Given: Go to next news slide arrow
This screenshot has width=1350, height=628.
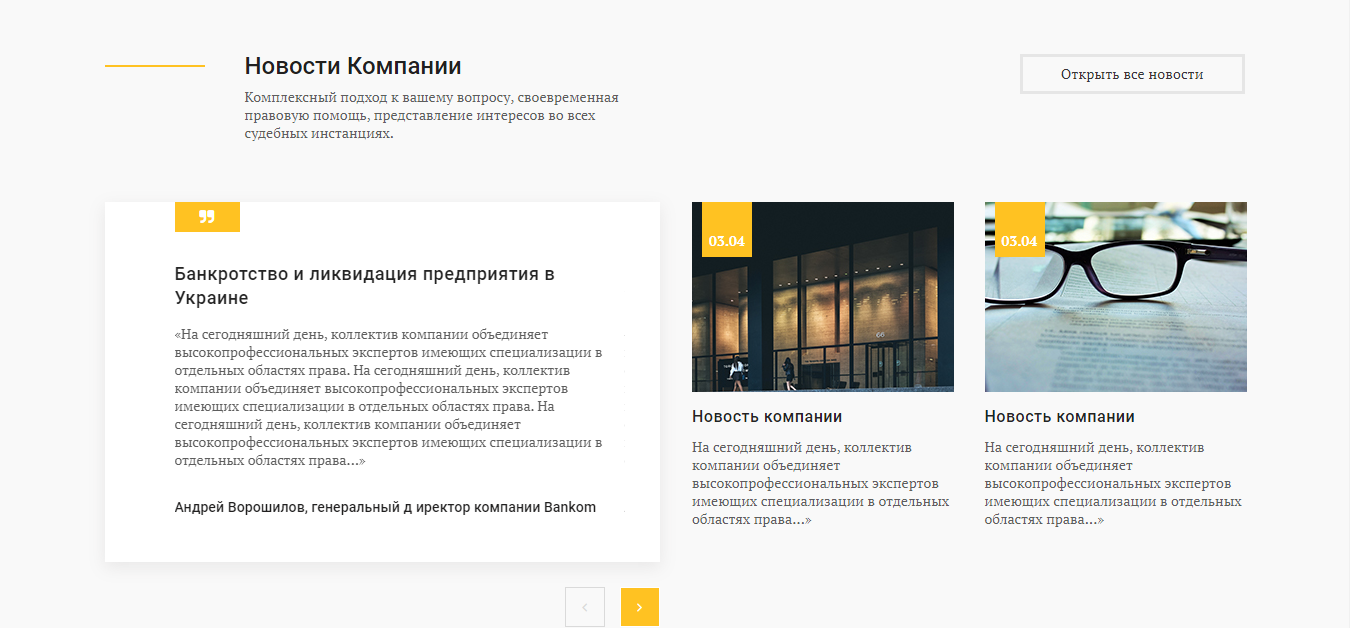Looking at the screenshot, I should 640,607.
